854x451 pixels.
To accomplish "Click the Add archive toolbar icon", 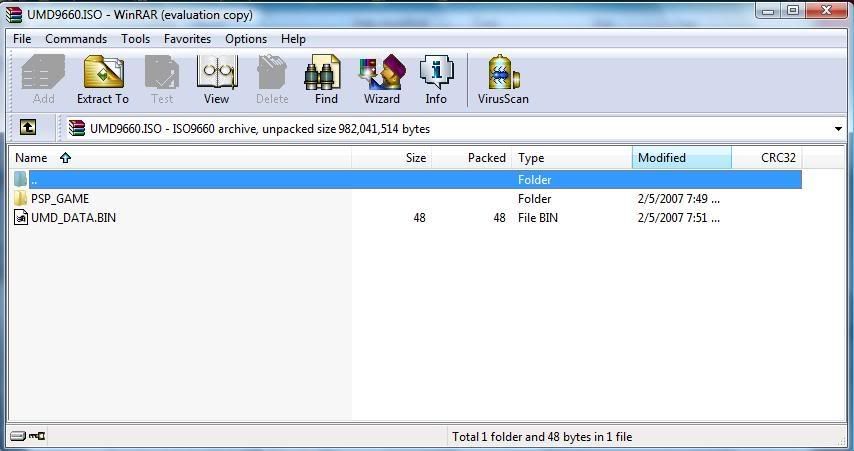I will click(43, 80).
